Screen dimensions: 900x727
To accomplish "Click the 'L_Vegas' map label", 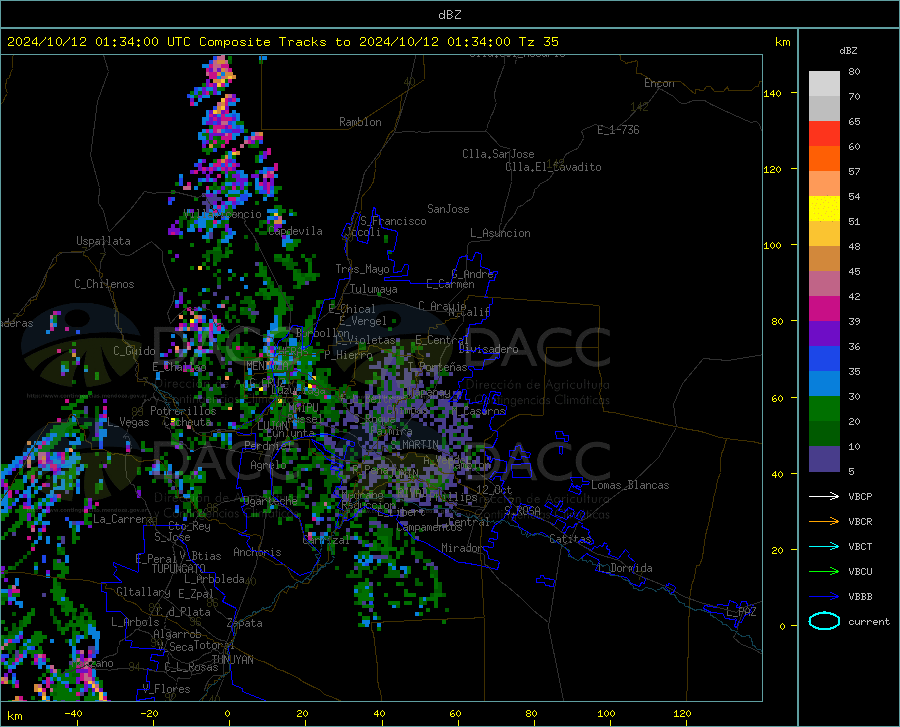I will point(128,422).
